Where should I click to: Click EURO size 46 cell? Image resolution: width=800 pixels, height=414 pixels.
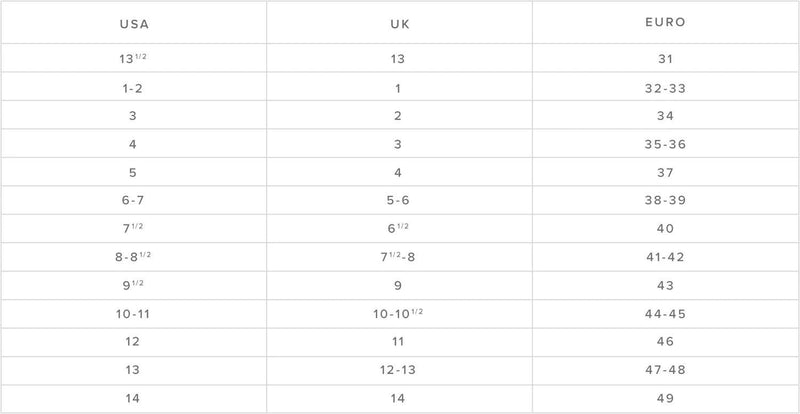(665, 341)
